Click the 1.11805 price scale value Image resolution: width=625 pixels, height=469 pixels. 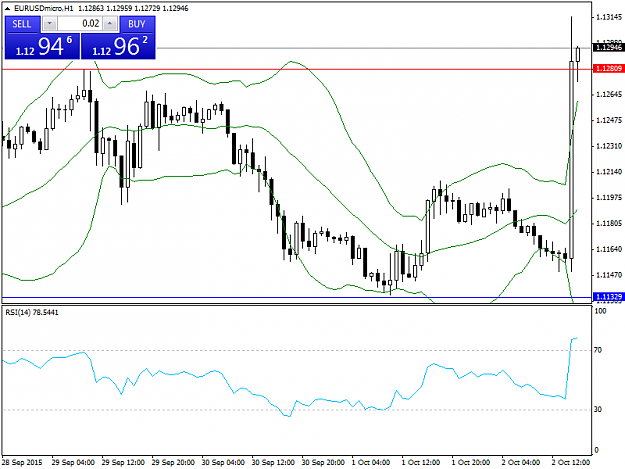pyautogui.click(x=609, y=223)
